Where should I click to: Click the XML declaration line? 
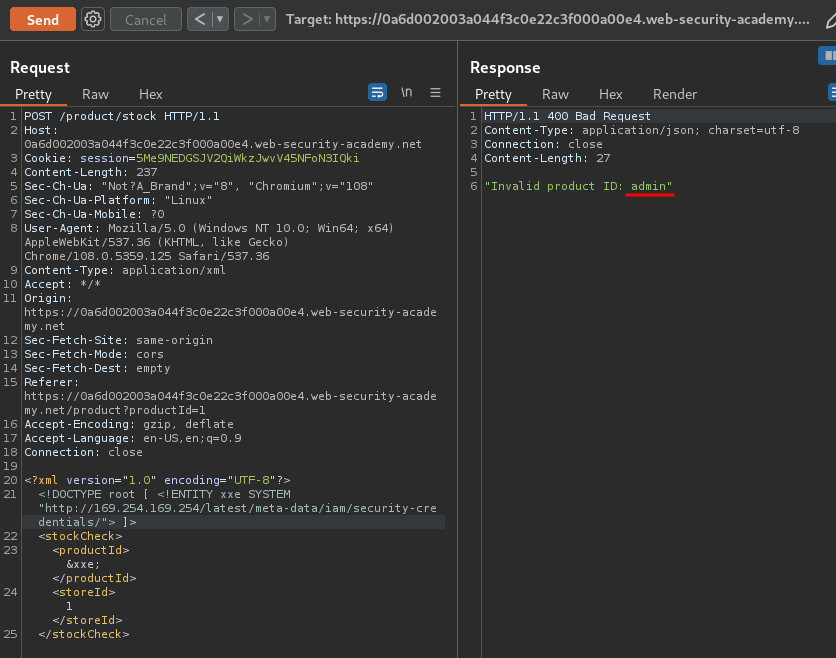point(157,480)
